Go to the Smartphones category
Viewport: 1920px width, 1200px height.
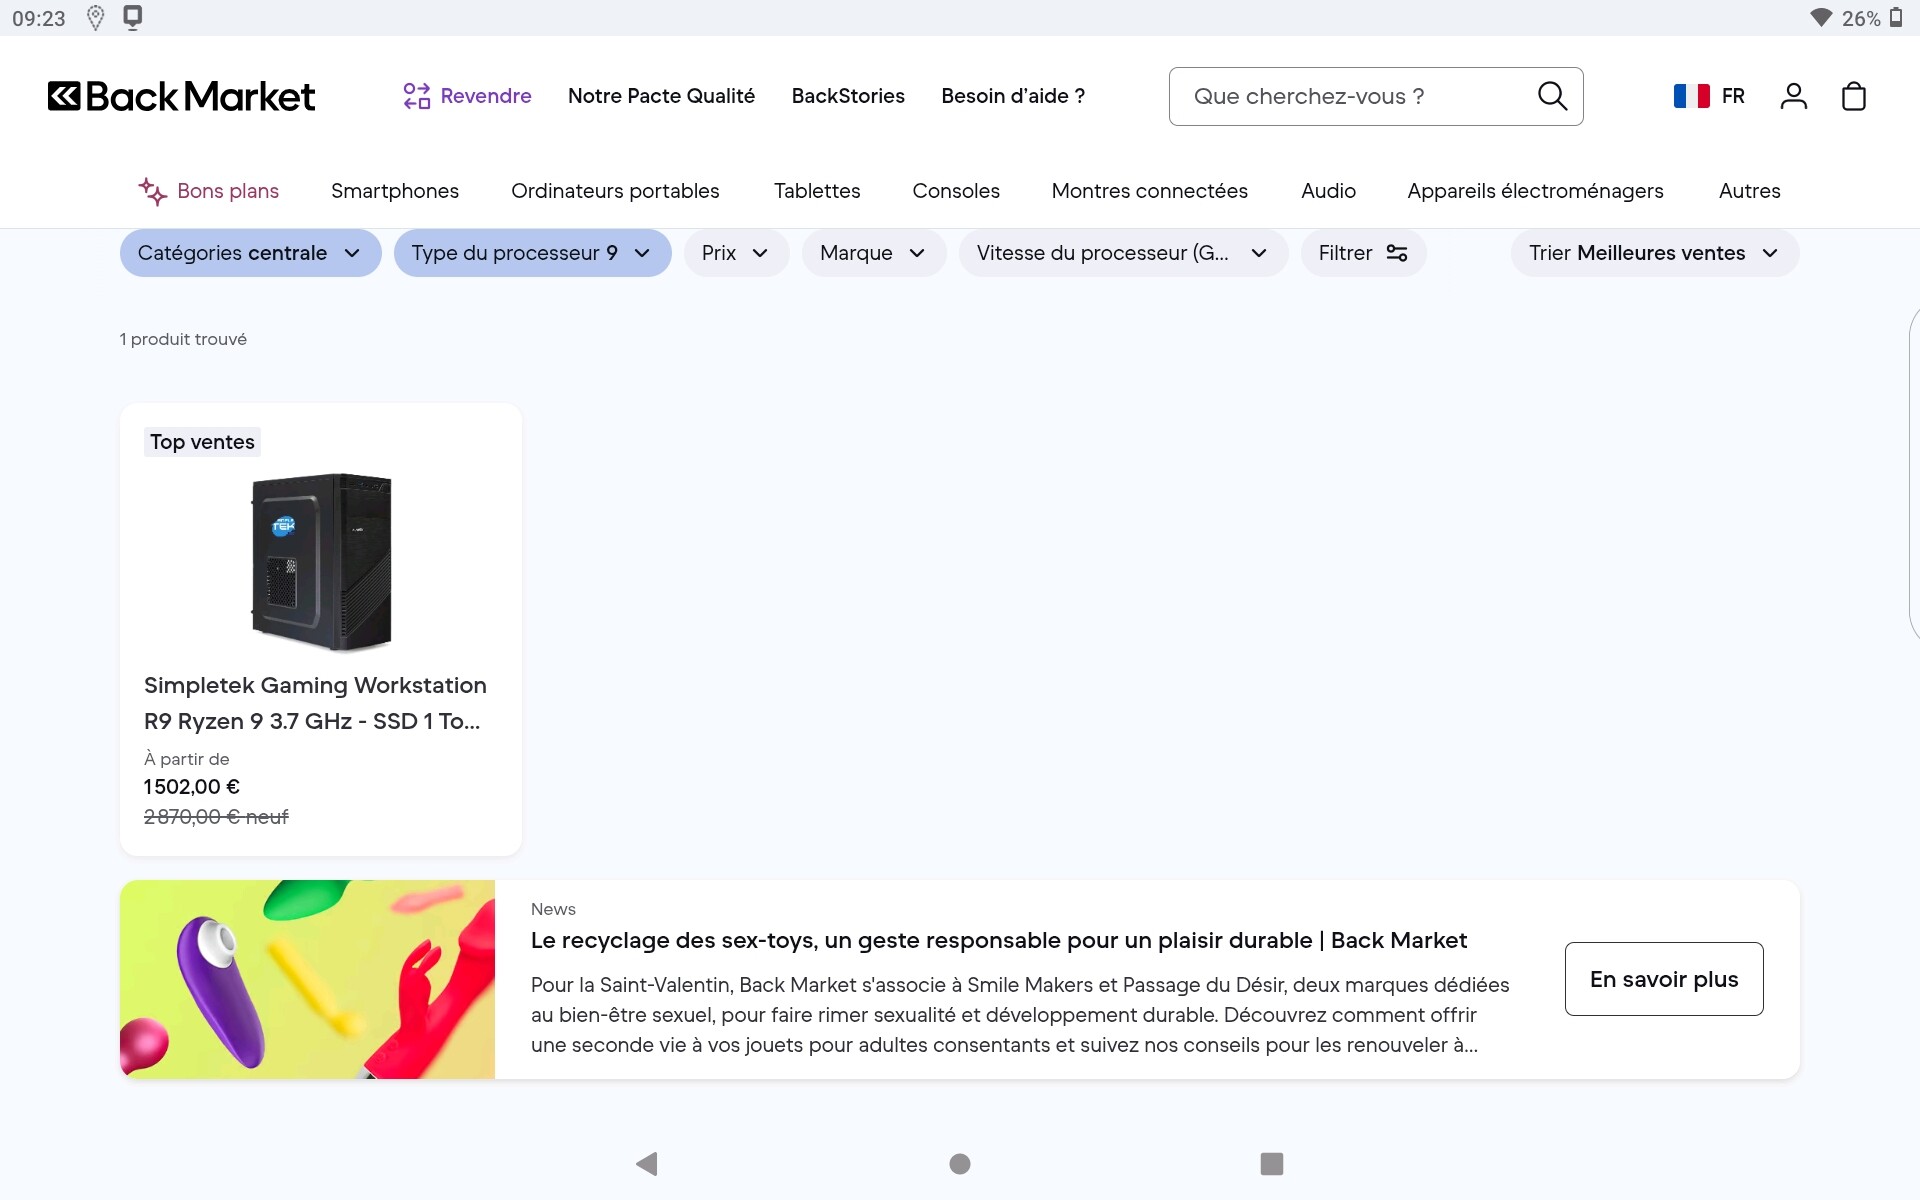pos(395,191)
